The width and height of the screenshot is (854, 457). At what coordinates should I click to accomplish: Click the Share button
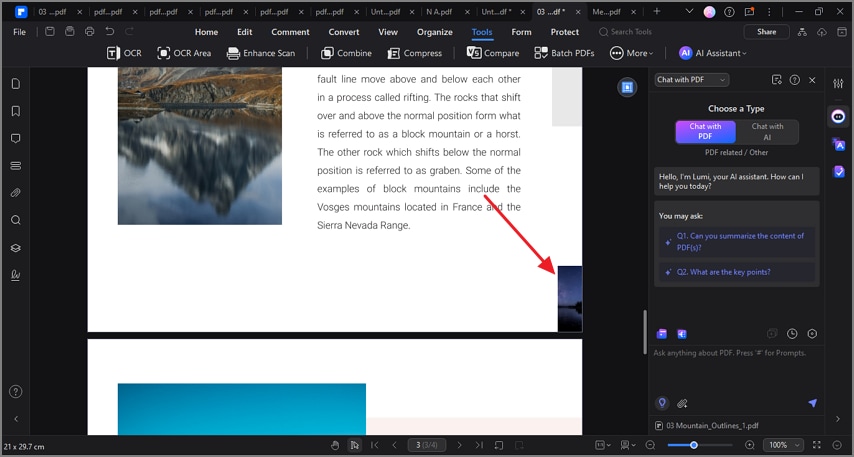tap(766, 32)
